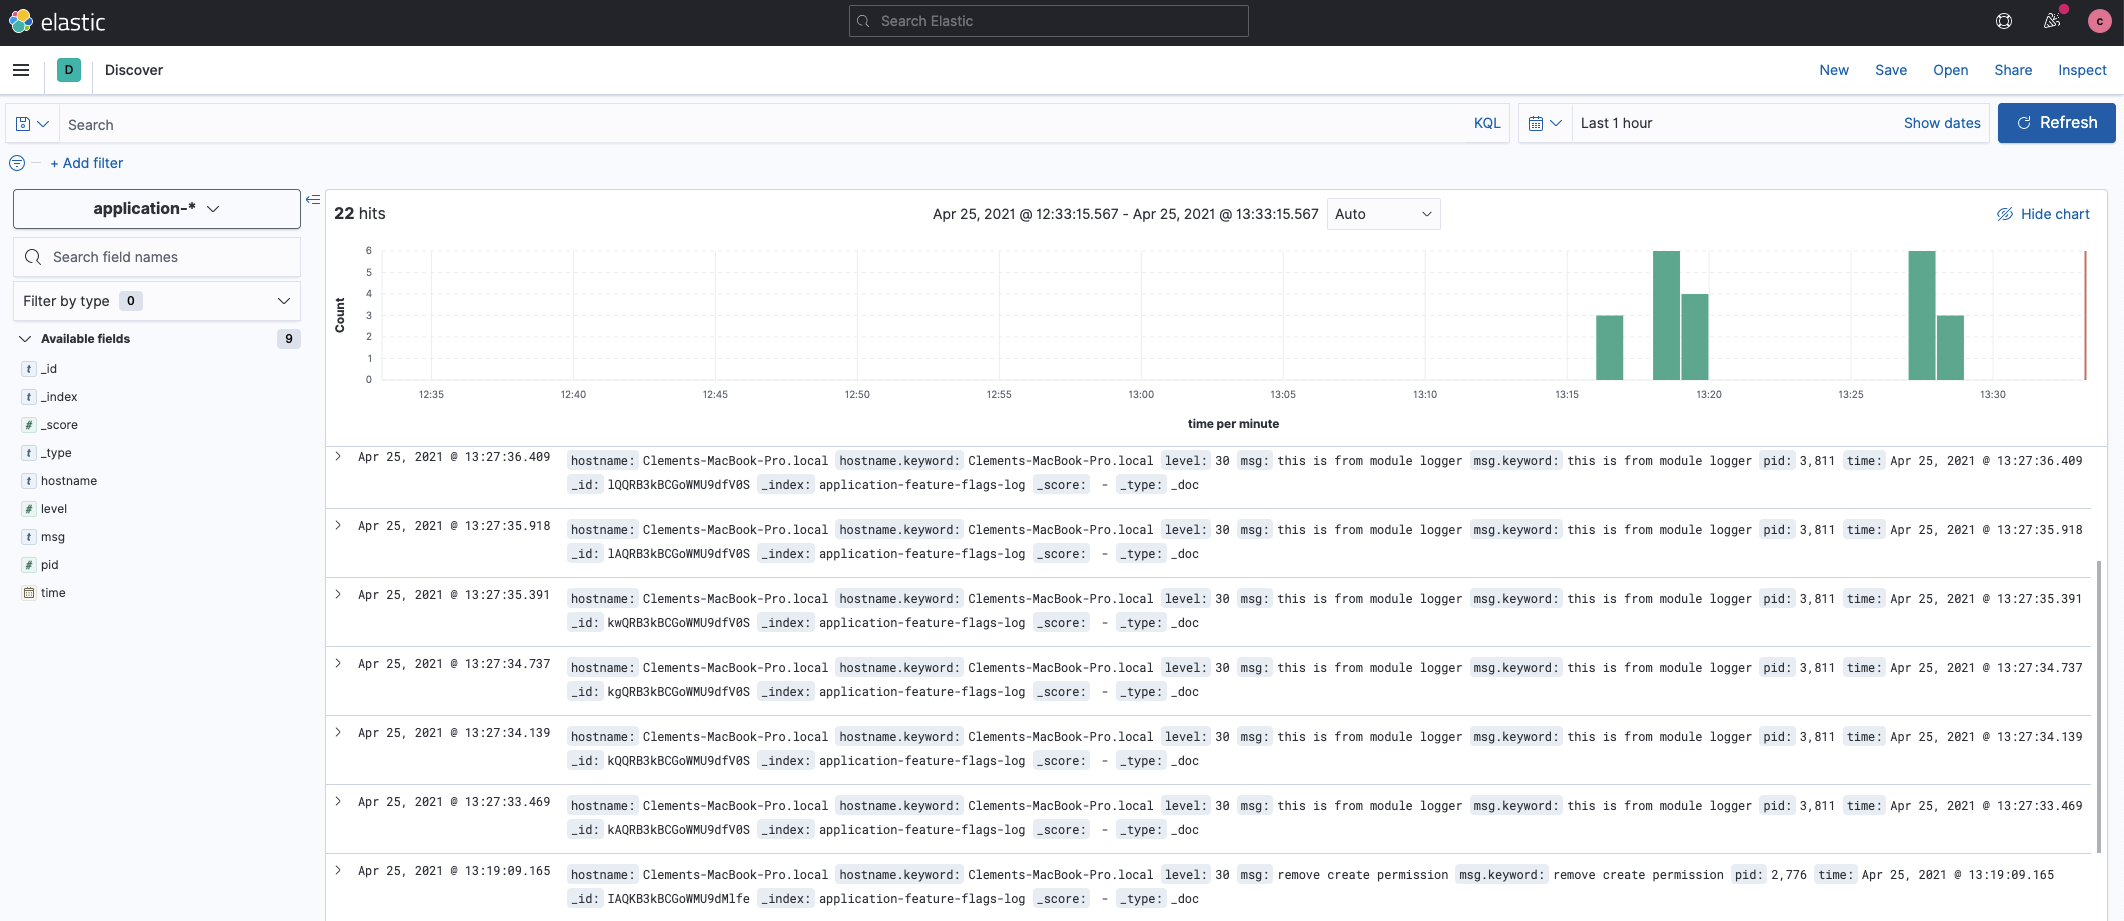Screen dimensions: 2124x921
Task: Click the document table vertical scrollbar
Action: coord(2099,705)
